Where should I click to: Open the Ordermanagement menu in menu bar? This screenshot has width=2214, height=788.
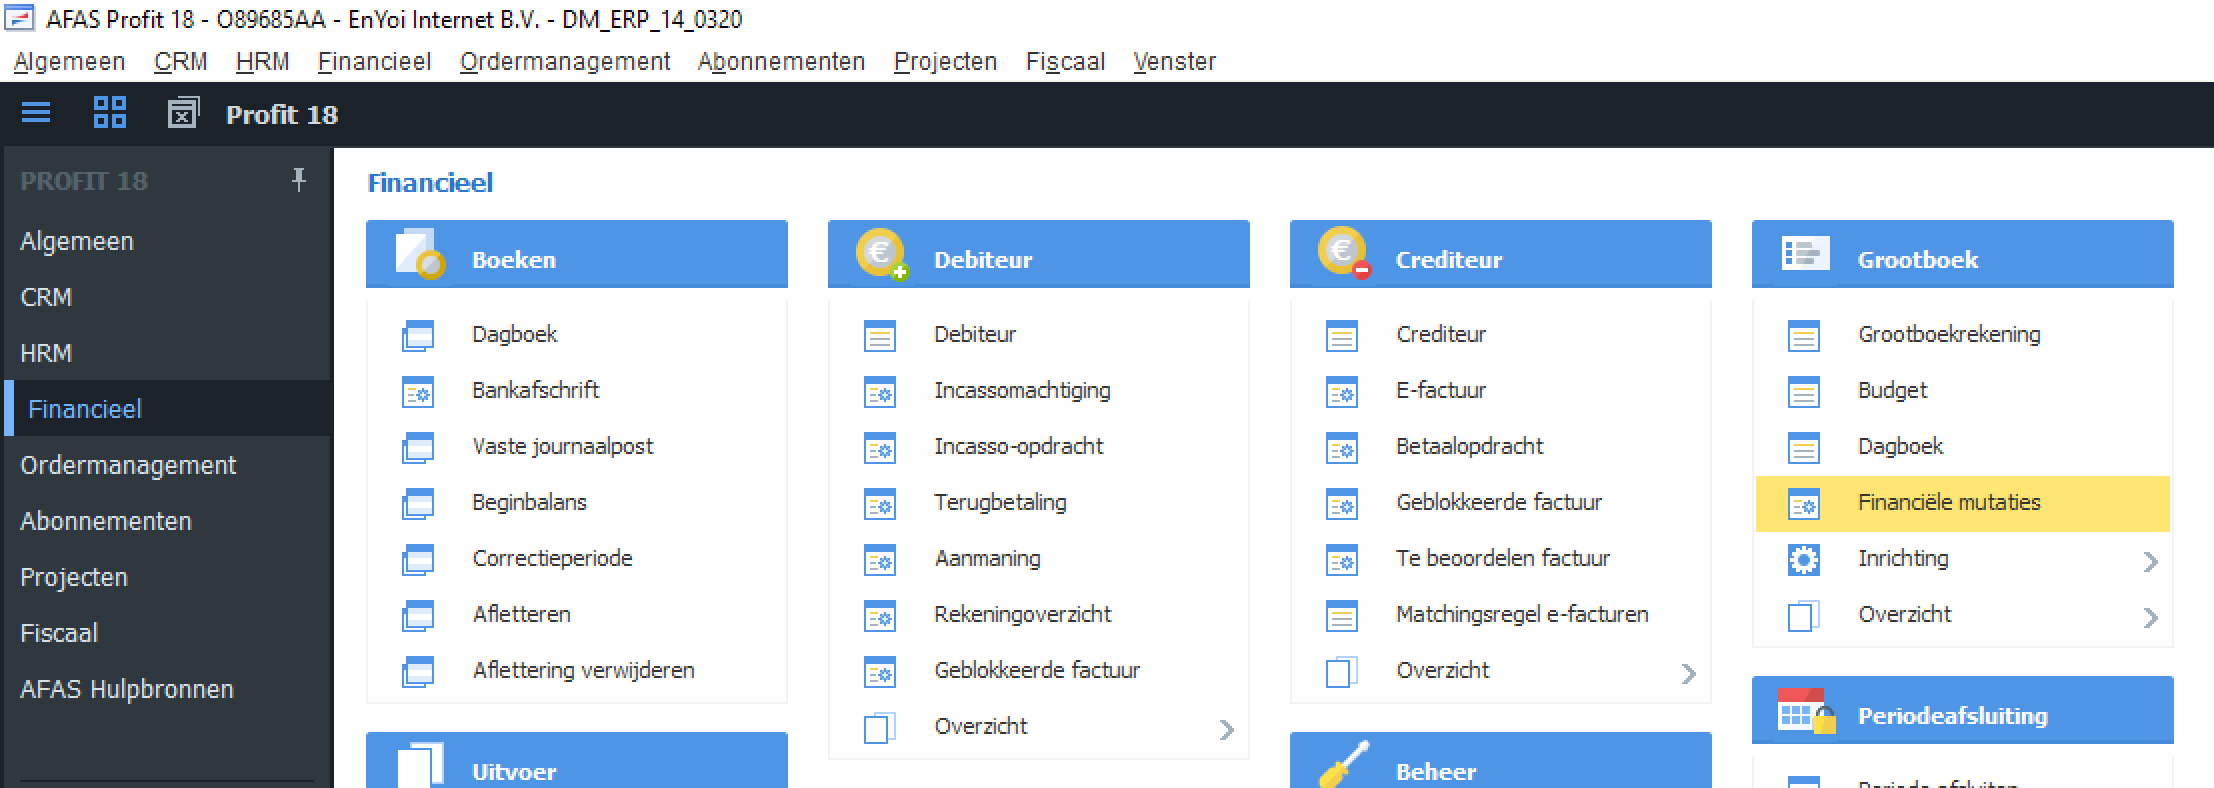(x=564, y=62)
